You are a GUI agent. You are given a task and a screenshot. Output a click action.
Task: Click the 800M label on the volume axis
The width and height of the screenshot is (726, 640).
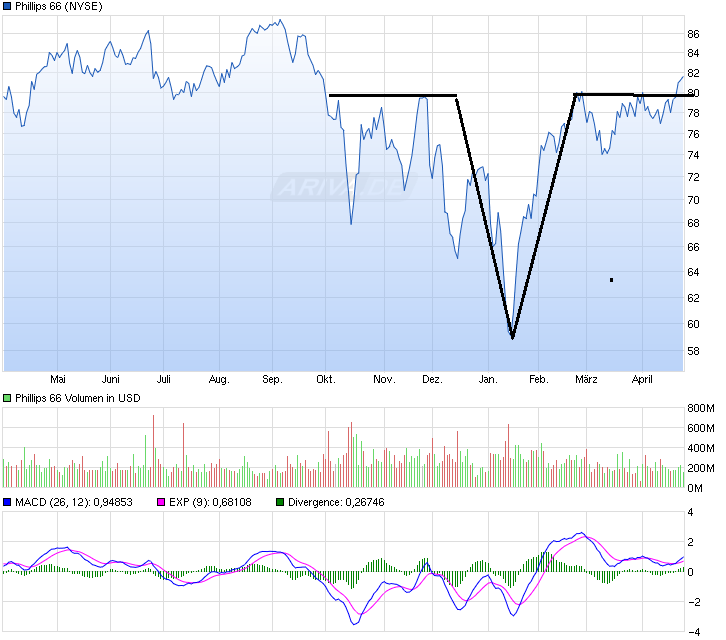point(700,408)
